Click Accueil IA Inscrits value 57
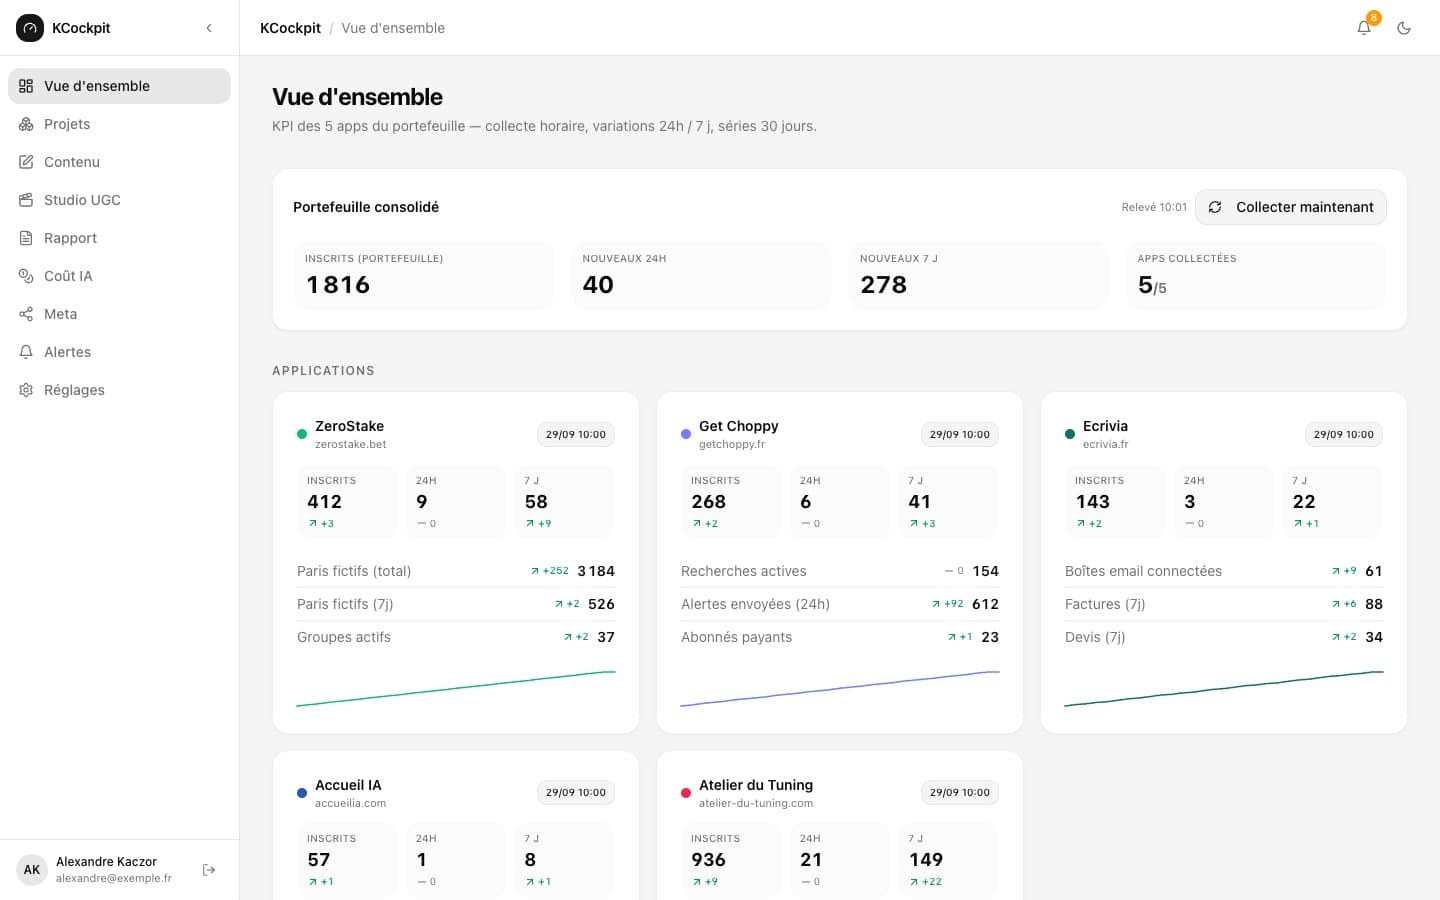This screenshot has width=1440, height=900. (x=319, y=860)
